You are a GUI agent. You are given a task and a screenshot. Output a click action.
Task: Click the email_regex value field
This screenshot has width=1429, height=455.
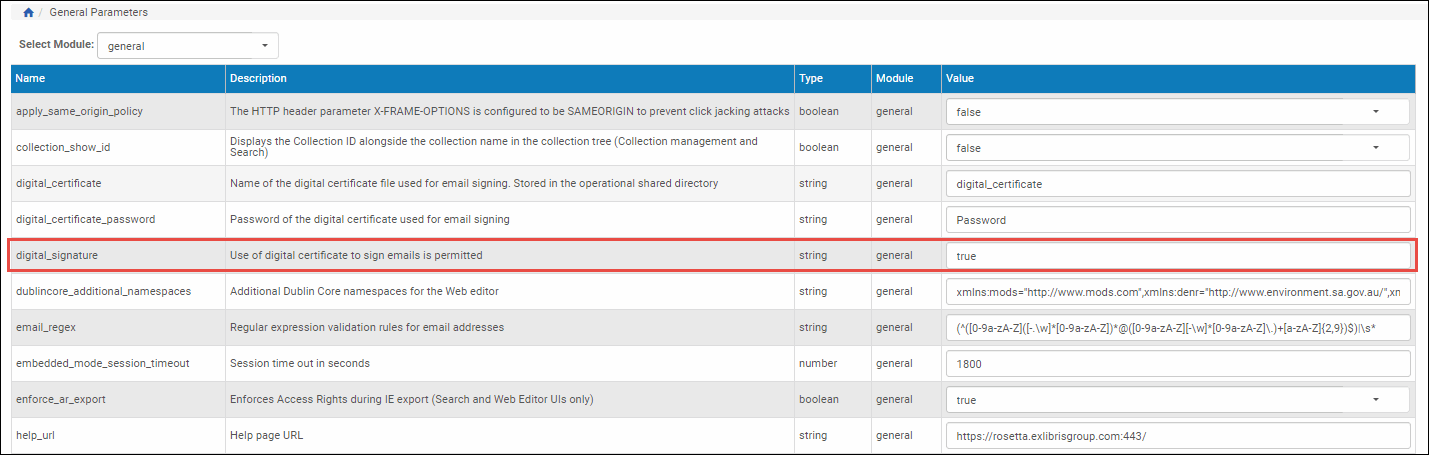coord(1177,328)
